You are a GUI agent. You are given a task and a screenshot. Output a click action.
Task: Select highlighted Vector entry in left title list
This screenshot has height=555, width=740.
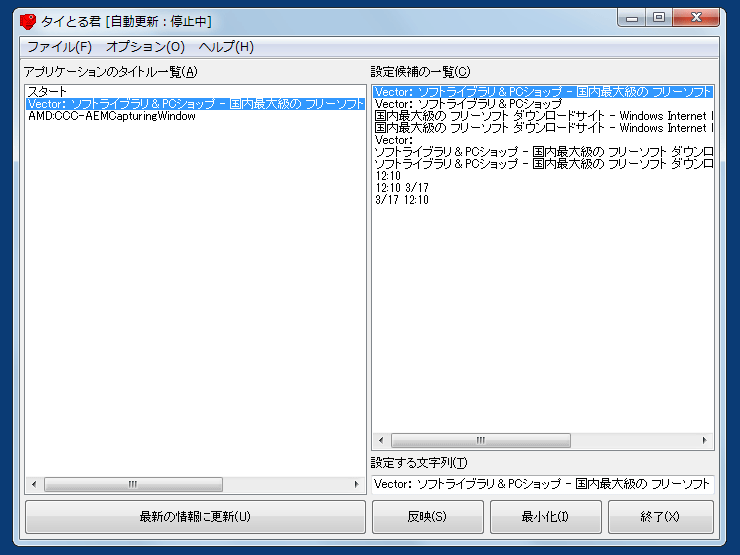click(x=195, y=104)
